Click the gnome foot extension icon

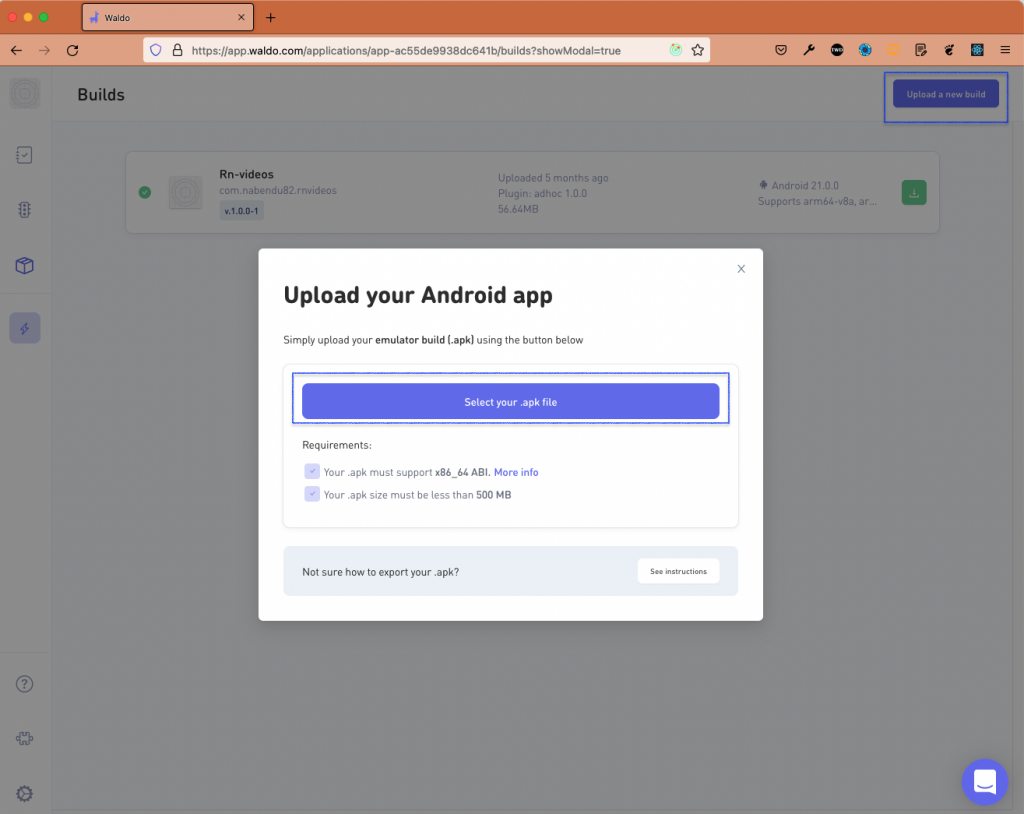click(x=949, y=50)
